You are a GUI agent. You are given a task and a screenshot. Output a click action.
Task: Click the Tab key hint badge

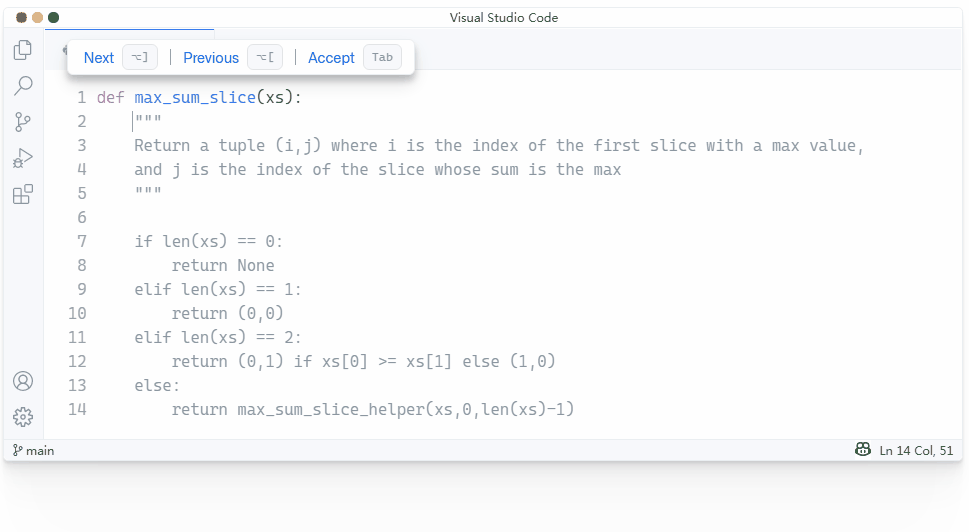coord(382,58)
